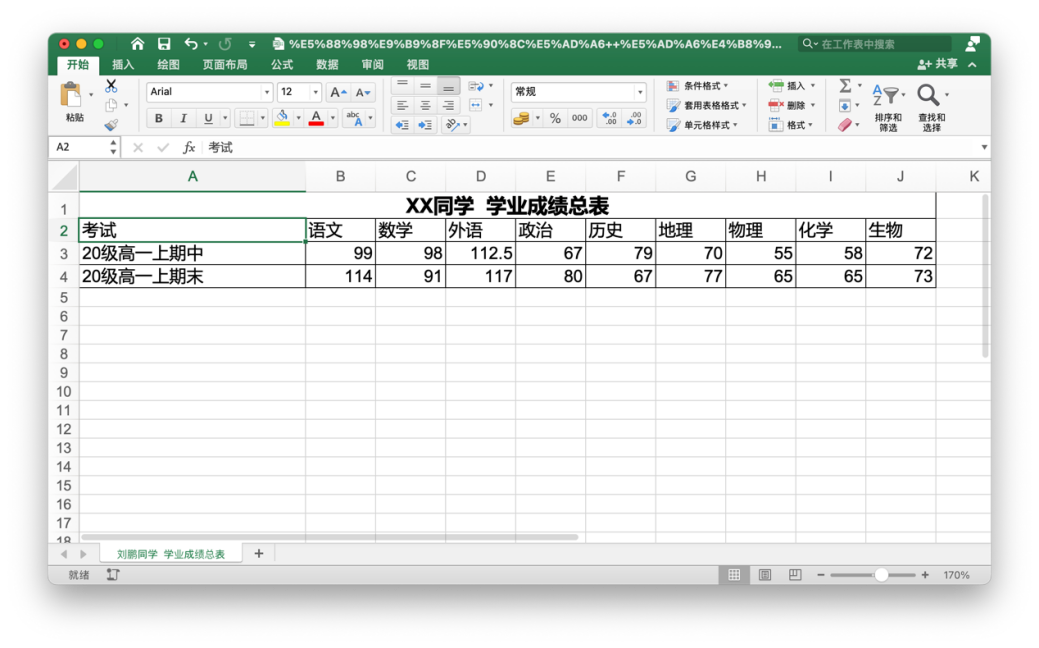Switch to Page Layout view in status bar
The height and width of the screenshot is (648, 1039).
click(765, 575)
